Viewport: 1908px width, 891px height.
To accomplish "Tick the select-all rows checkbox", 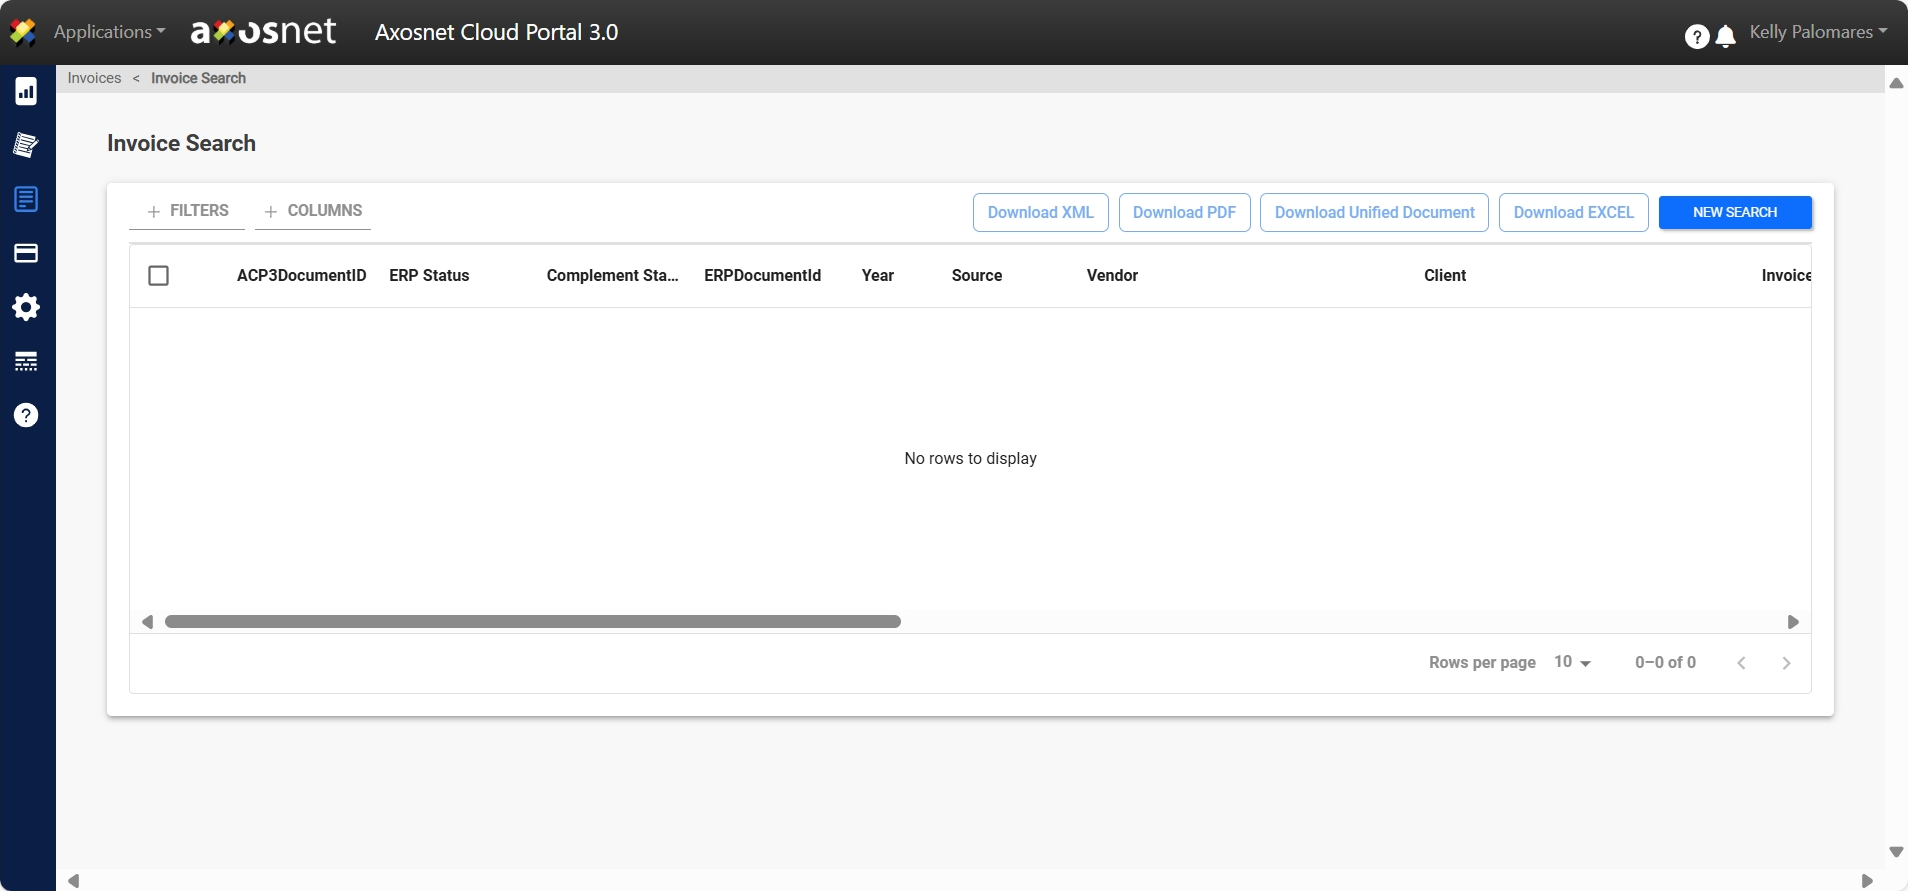I will pos(158,275).
